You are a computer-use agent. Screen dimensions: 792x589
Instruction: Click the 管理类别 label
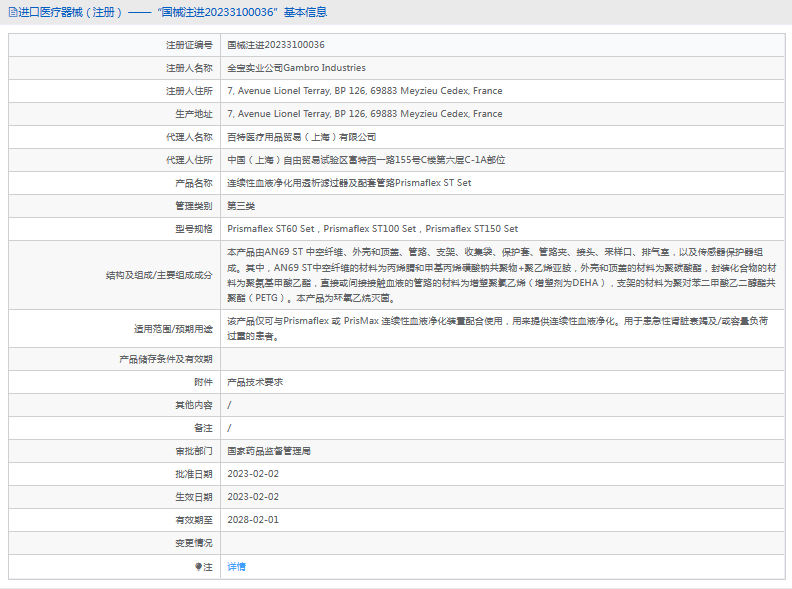point(194,206)
